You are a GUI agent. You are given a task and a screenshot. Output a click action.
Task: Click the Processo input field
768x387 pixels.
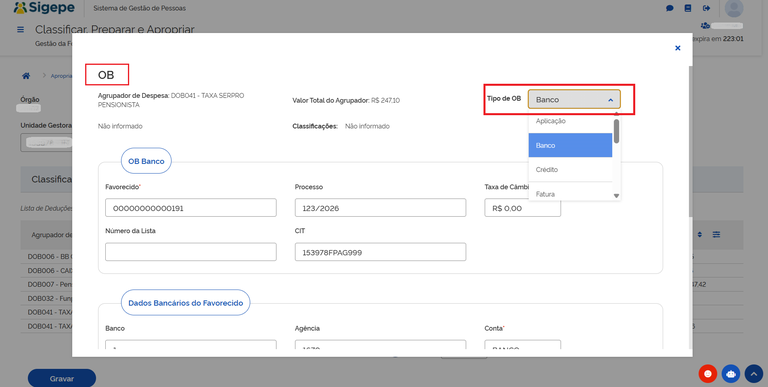point(380,208)
